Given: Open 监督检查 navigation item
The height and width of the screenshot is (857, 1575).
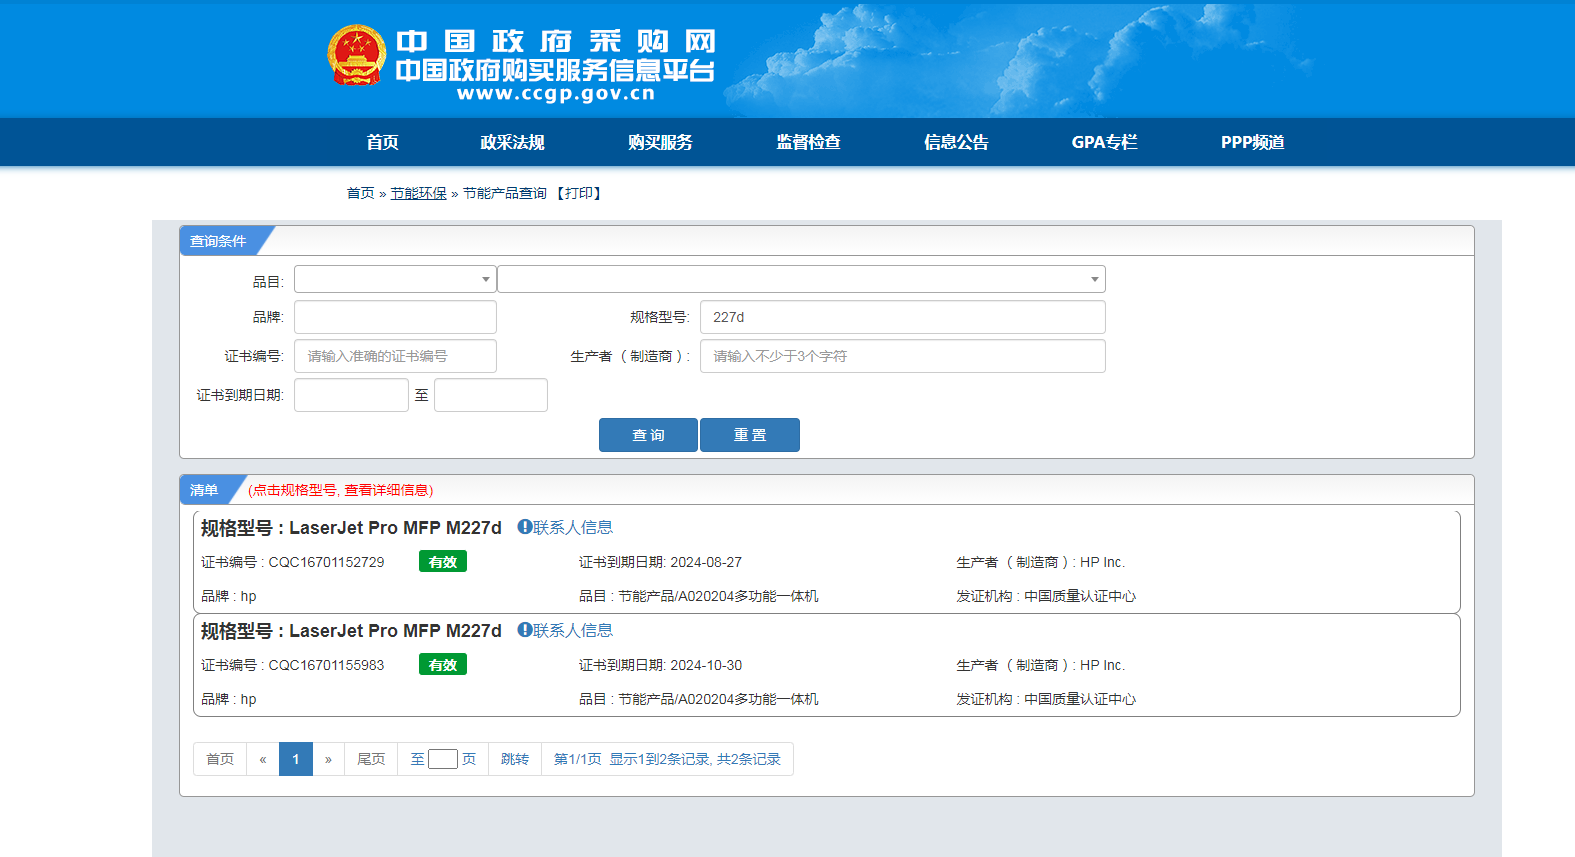Looking at the screenshot, I should click(808, 142).
